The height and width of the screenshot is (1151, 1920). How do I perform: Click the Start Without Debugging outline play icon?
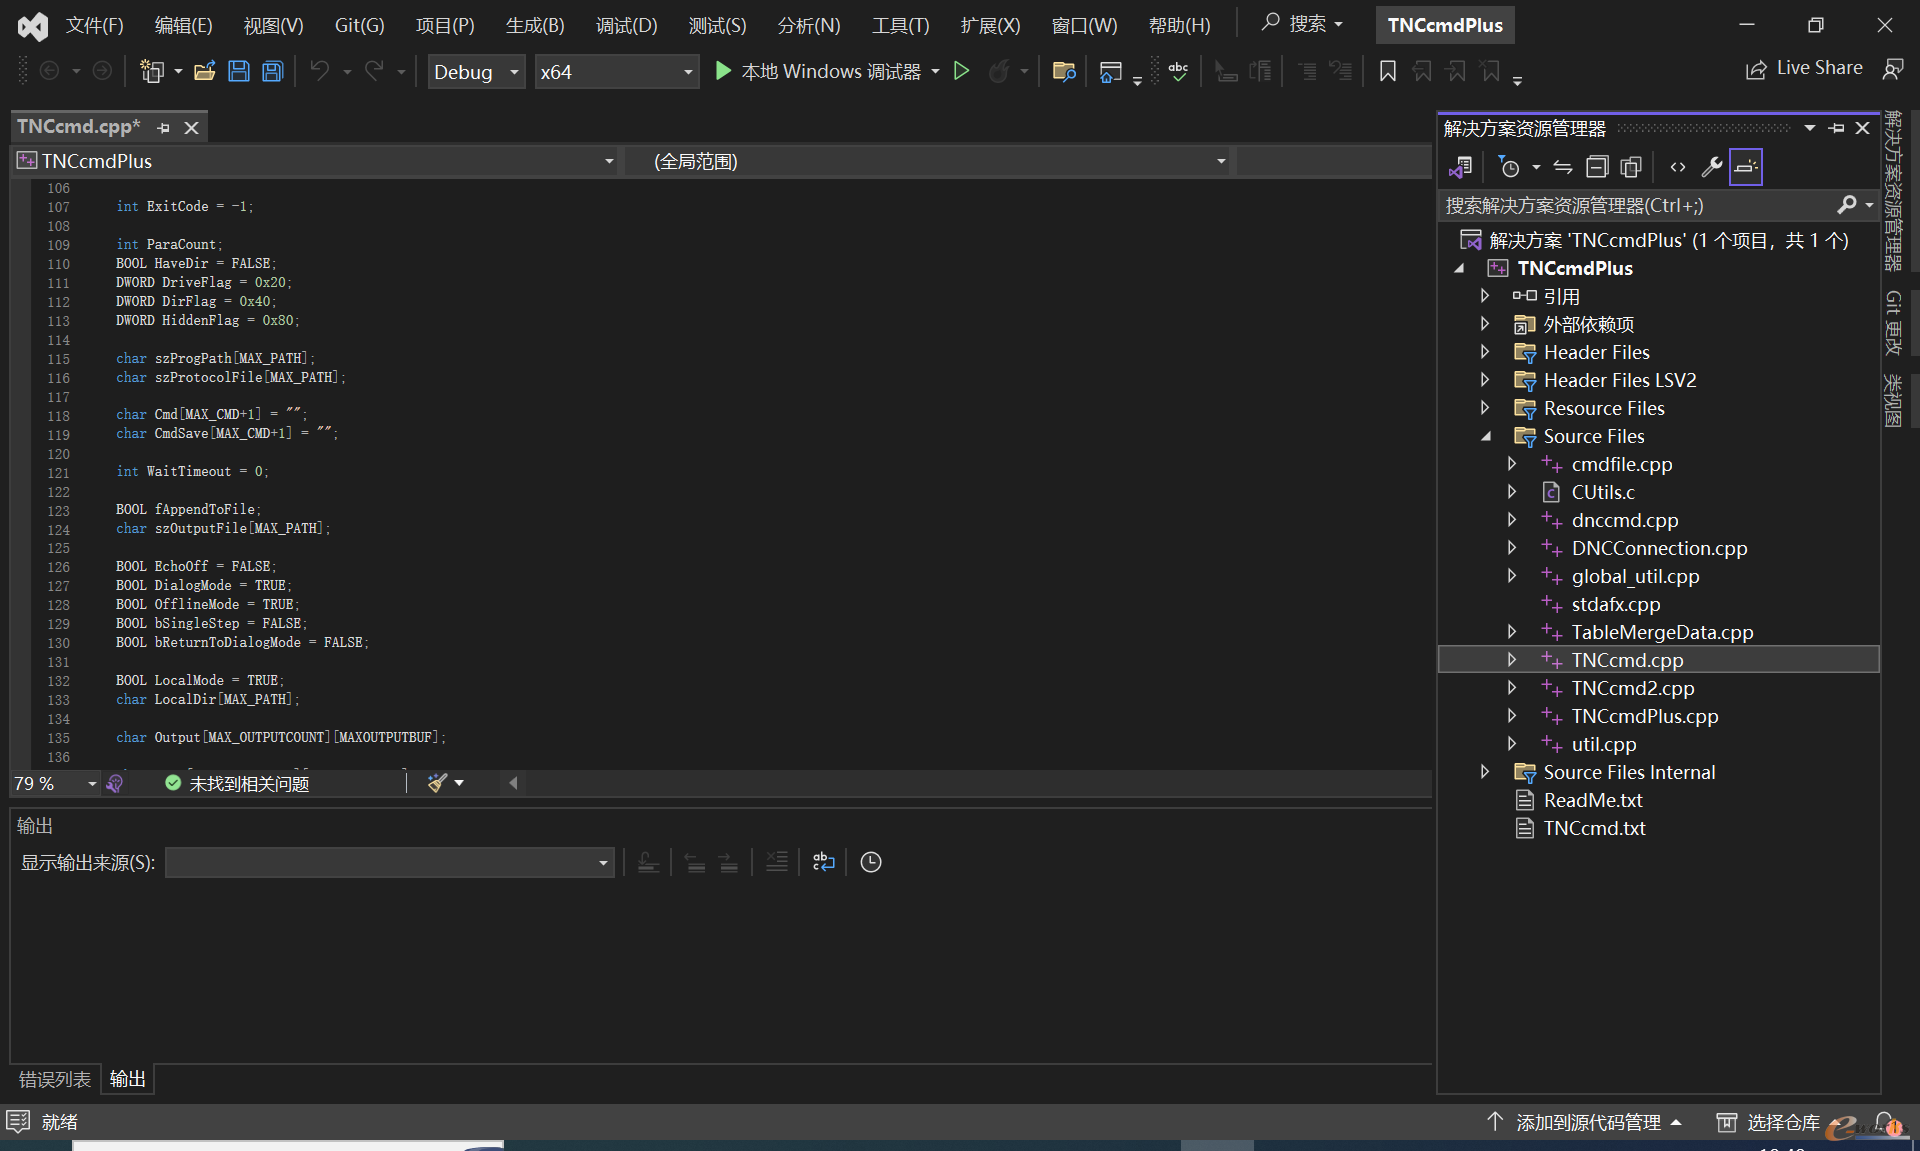click(x=962, y=71)
